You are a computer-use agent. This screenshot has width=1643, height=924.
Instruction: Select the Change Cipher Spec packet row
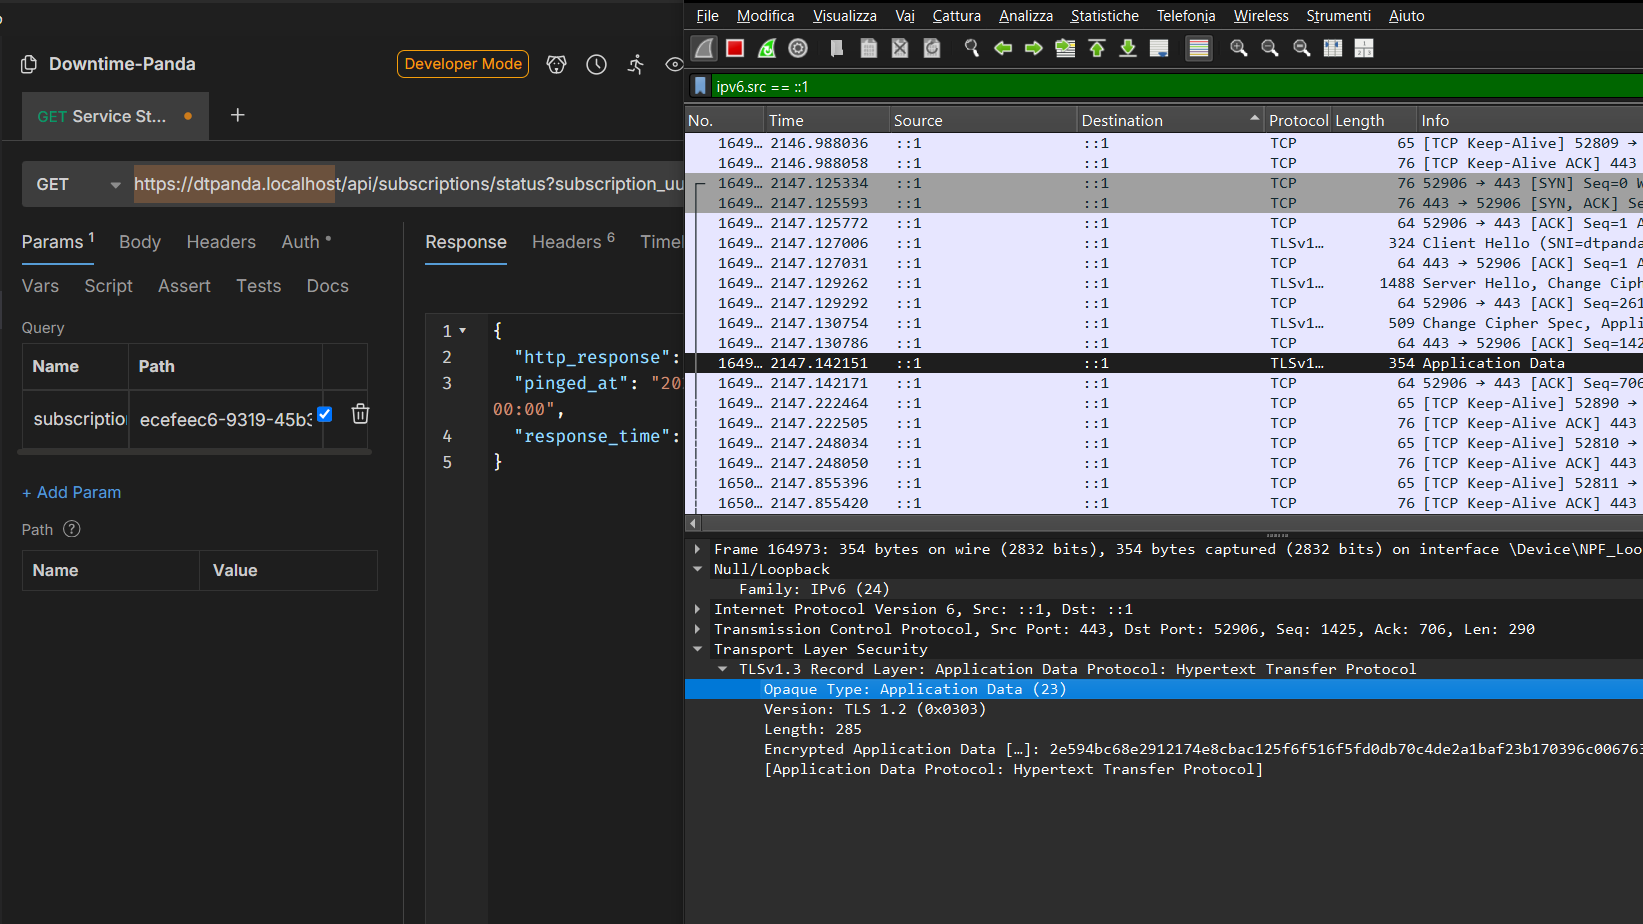(x=1164, y=323)
